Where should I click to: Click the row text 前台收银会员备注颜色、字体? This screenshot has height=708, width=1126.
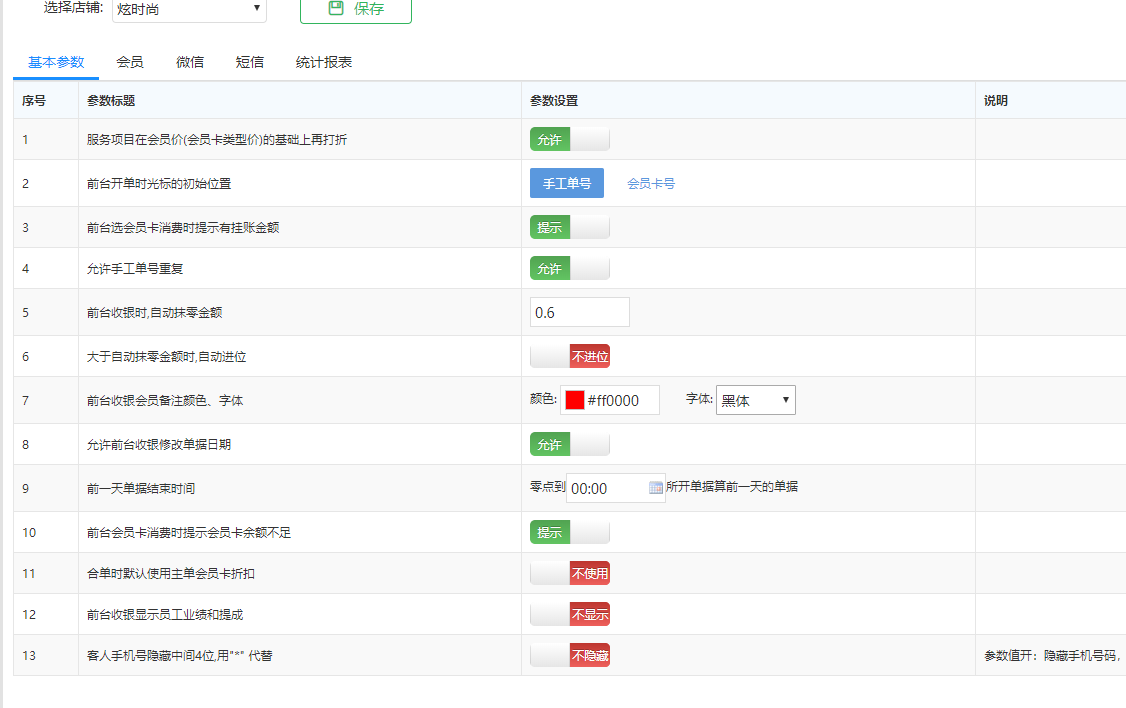coord(164,401)
